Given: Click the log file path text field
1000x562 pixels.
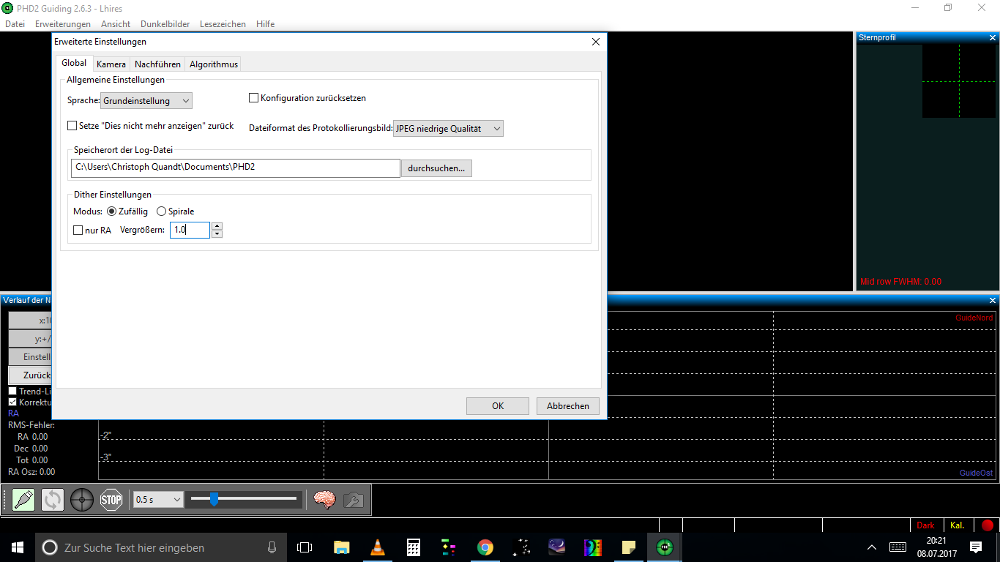Looking at the screenshot, I should (x=235, y=168).
